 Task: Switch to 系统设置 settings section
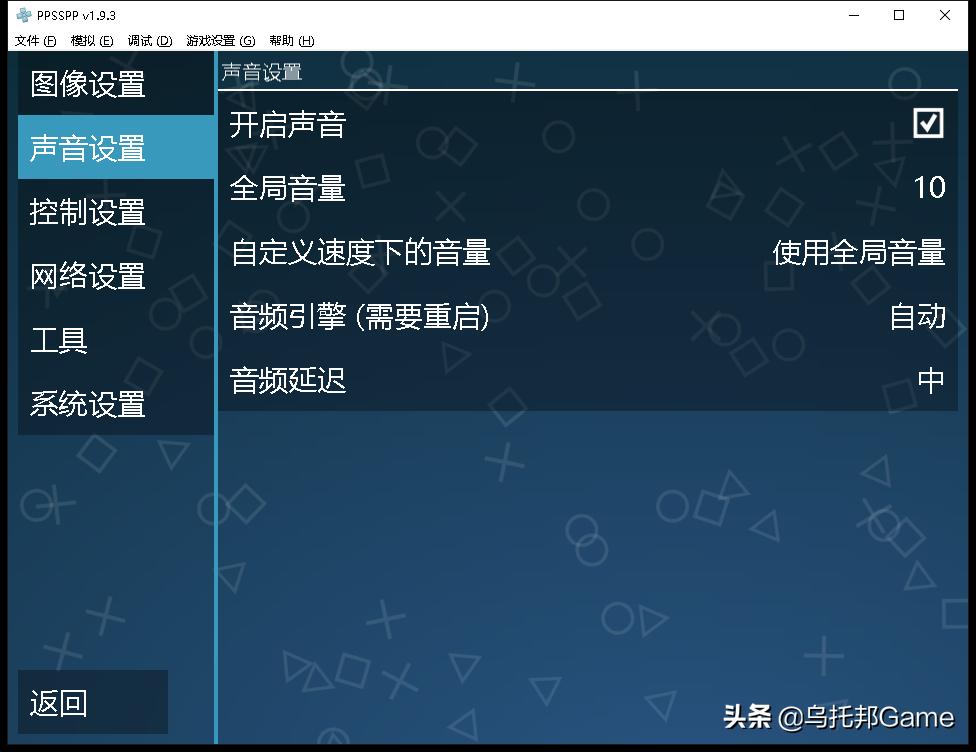[x=90, y=404]
